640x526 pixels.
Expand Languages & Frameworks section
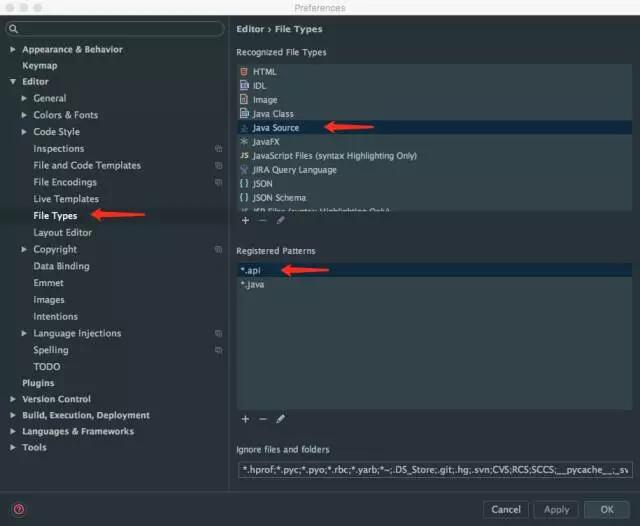[13, 431]
